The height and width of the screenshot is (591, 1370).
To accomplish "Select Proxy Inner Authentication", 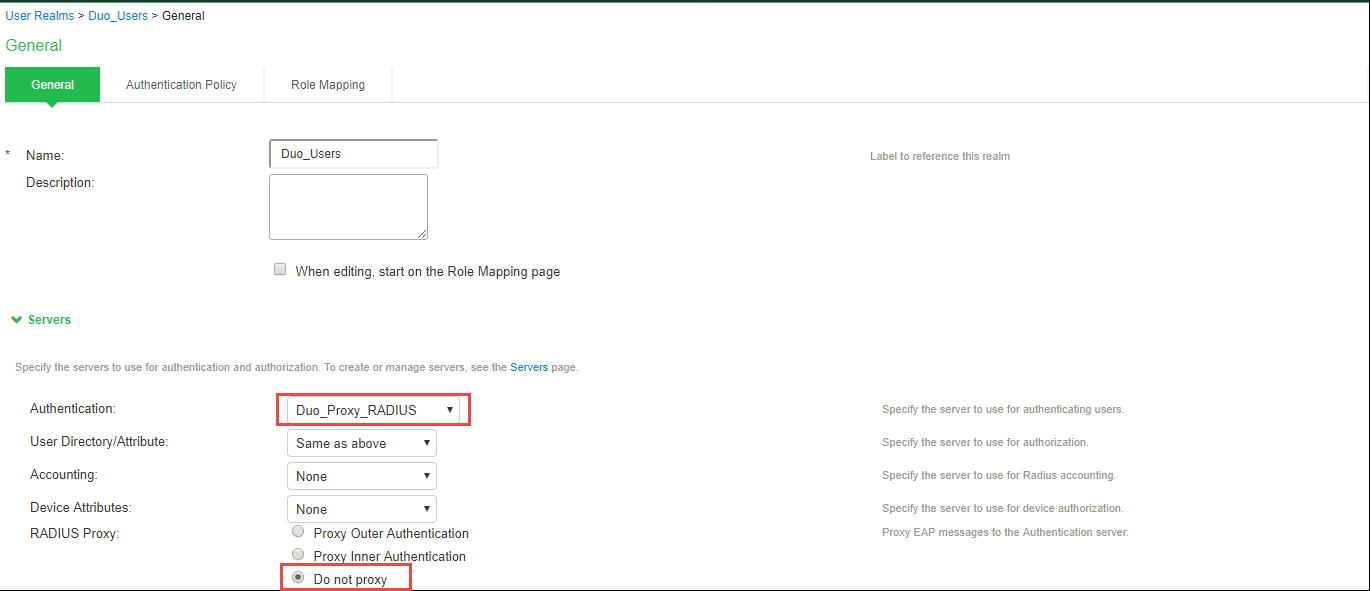I will [x=297, y=554].
